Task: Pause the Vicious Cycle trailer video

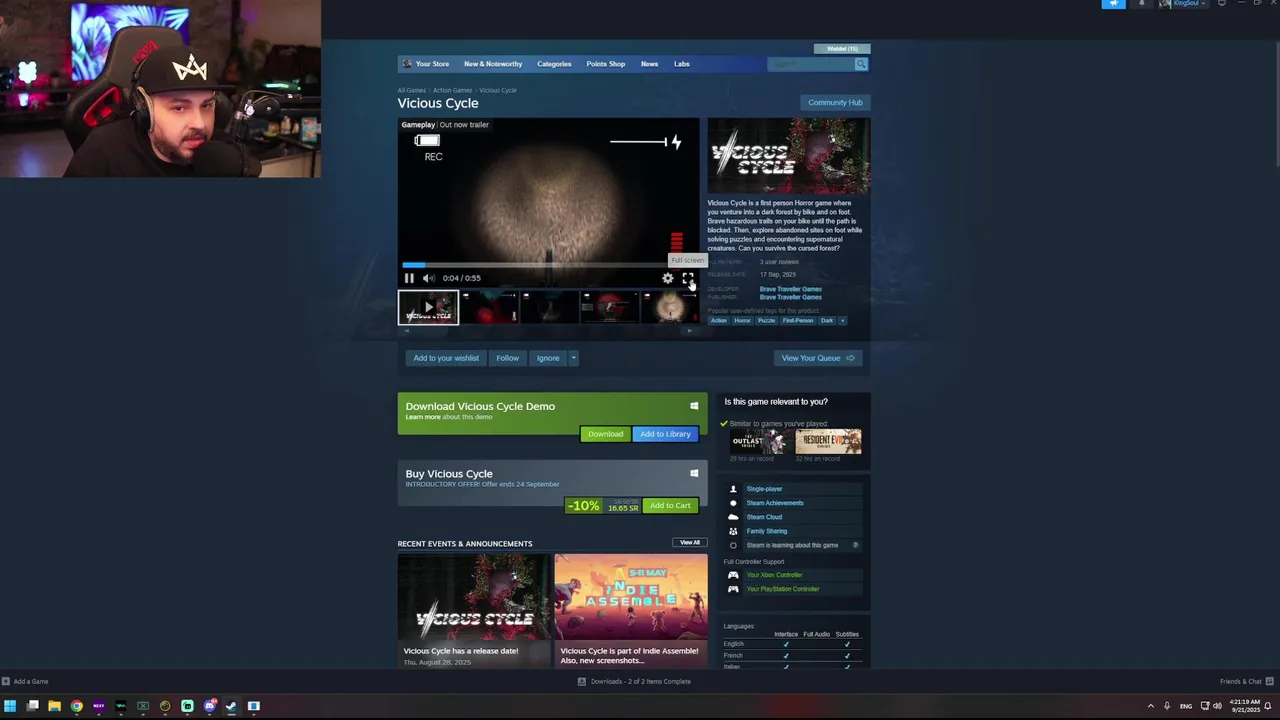Action: pos(409,278)
